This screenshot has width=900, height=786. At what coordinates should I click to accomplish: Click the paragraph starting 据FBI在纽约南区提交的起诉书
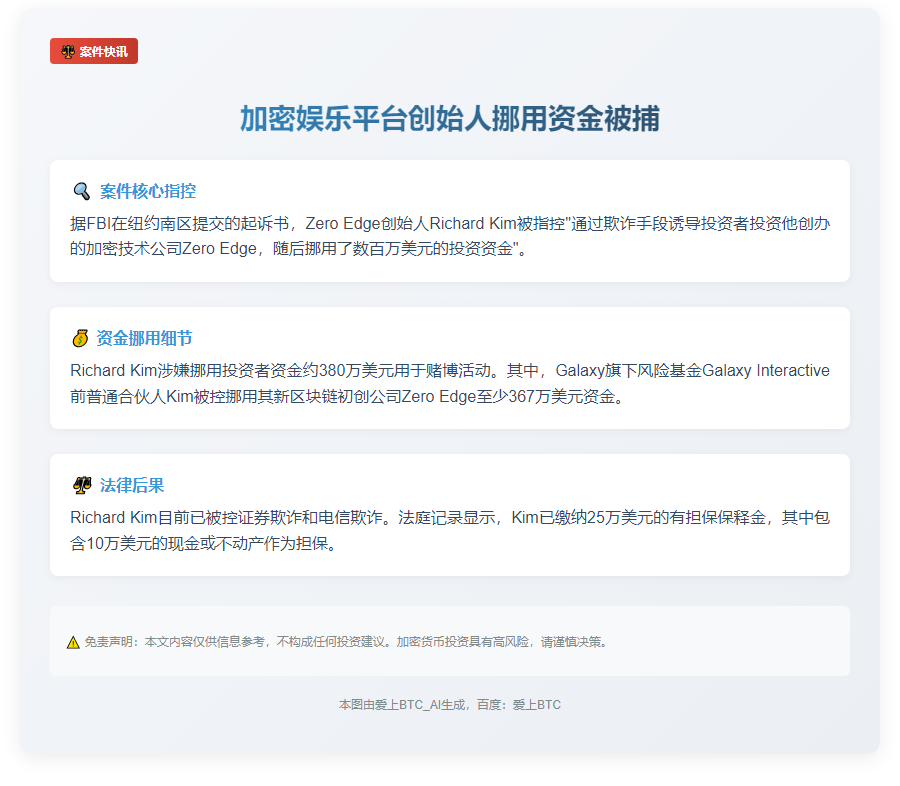click(x=450, y=236)
